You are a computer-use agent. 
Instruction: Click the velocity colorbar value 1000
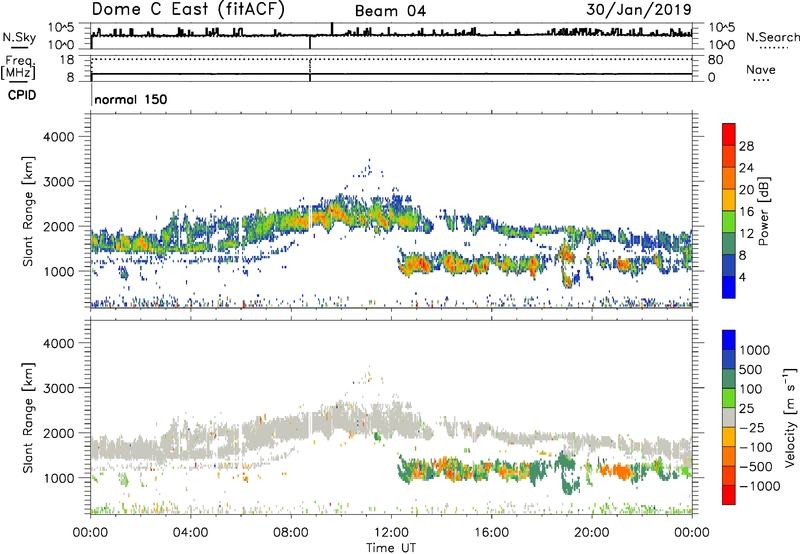coord(754,350)
